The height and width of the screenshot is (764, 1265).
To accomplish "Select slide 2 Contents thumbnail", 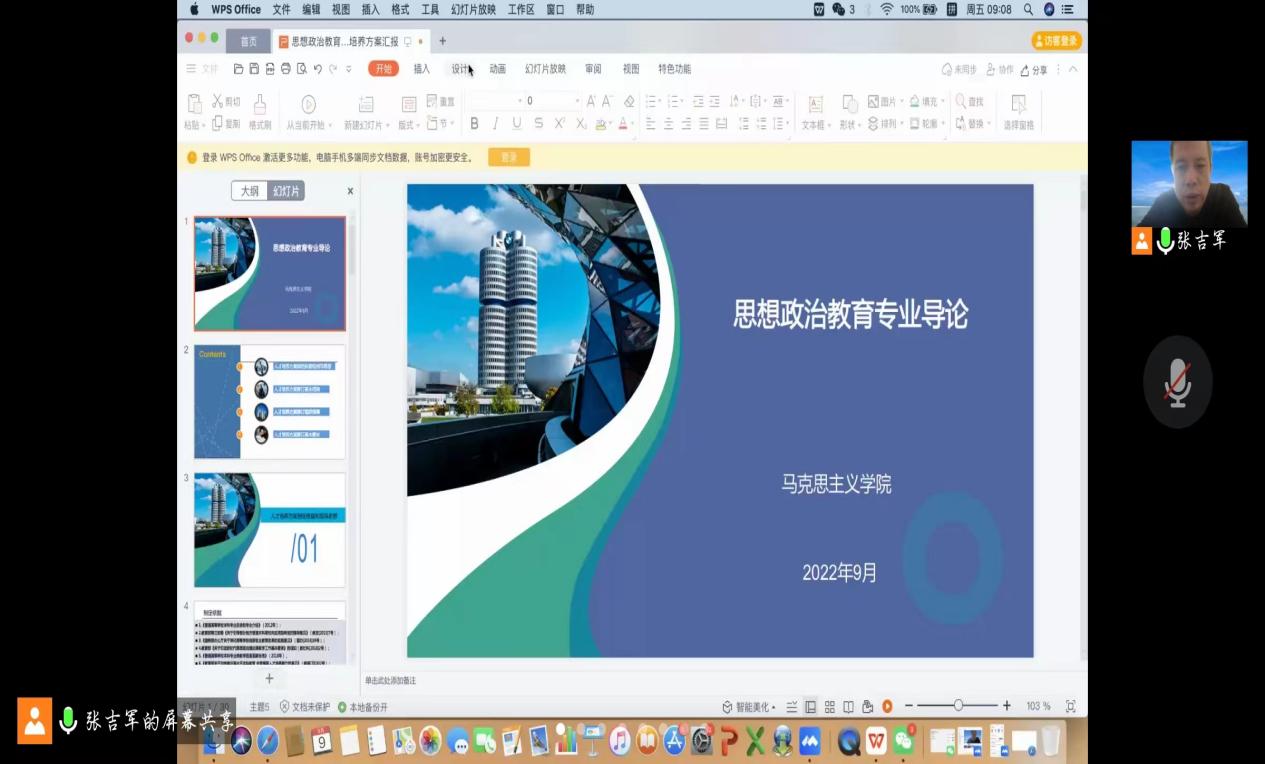I will click(269, 401).
